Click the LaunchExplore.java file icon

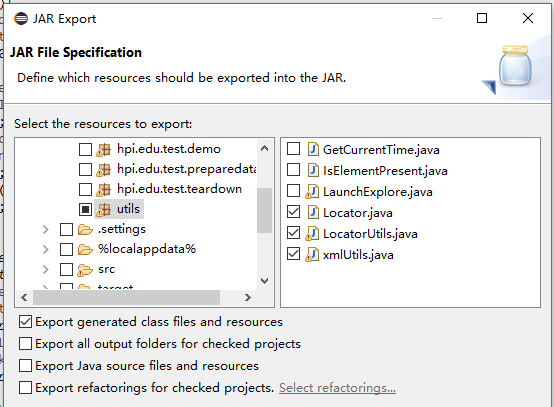[x=312, y=191]
